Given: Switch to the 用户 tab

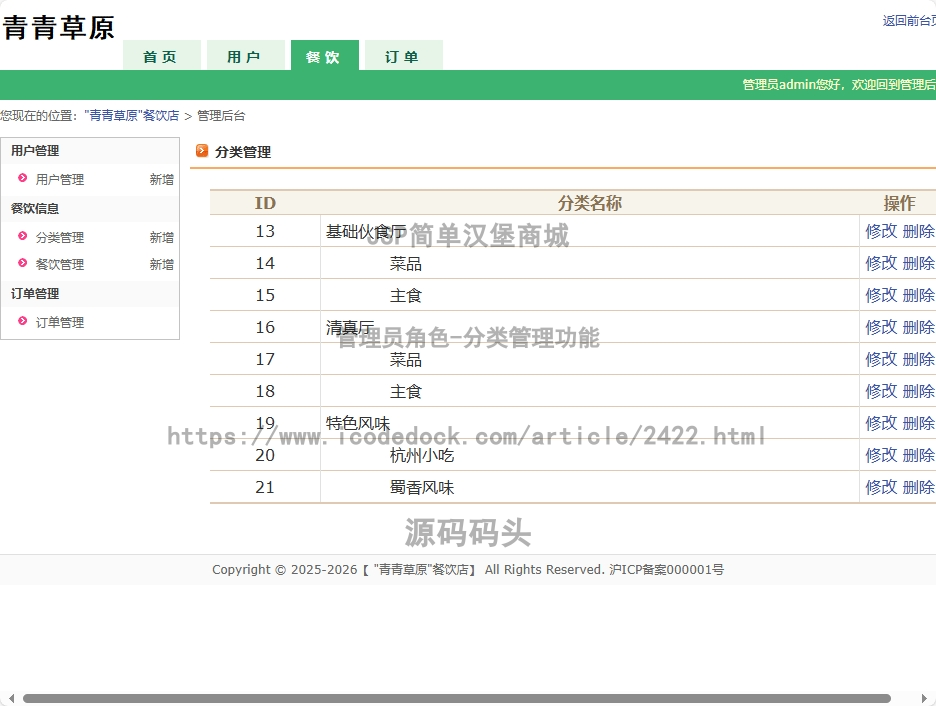Looking at the screenshot, I should (245, 56).
